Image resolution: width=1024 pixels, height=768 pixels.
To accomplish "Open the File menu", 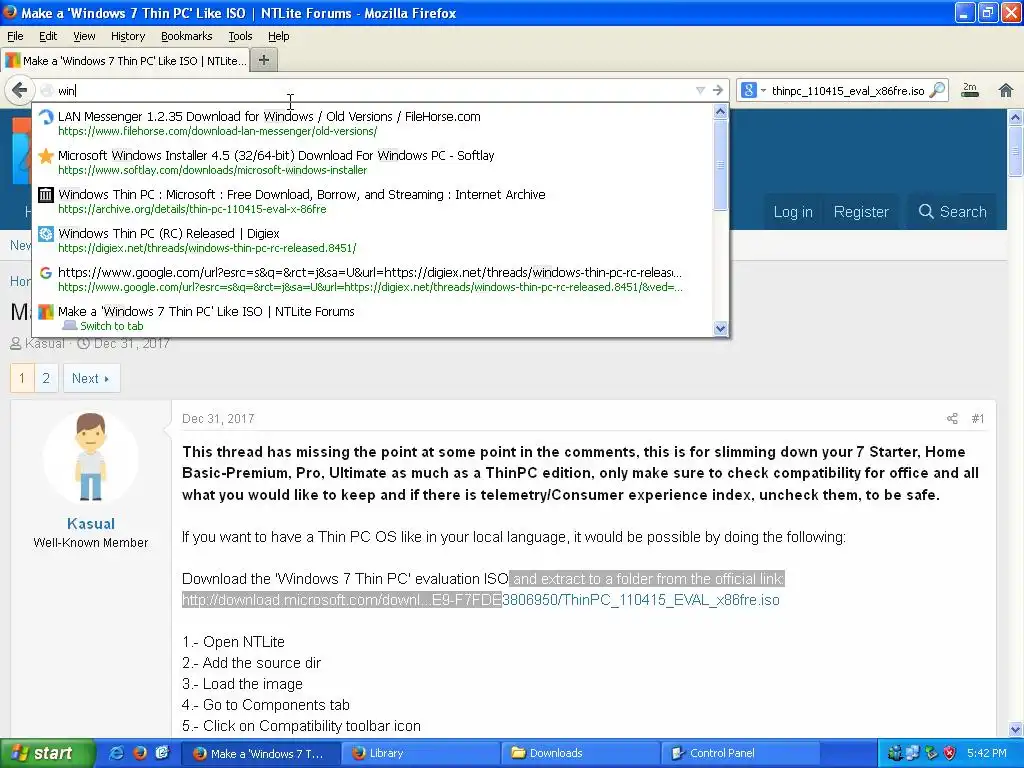I will coord(15,36).
